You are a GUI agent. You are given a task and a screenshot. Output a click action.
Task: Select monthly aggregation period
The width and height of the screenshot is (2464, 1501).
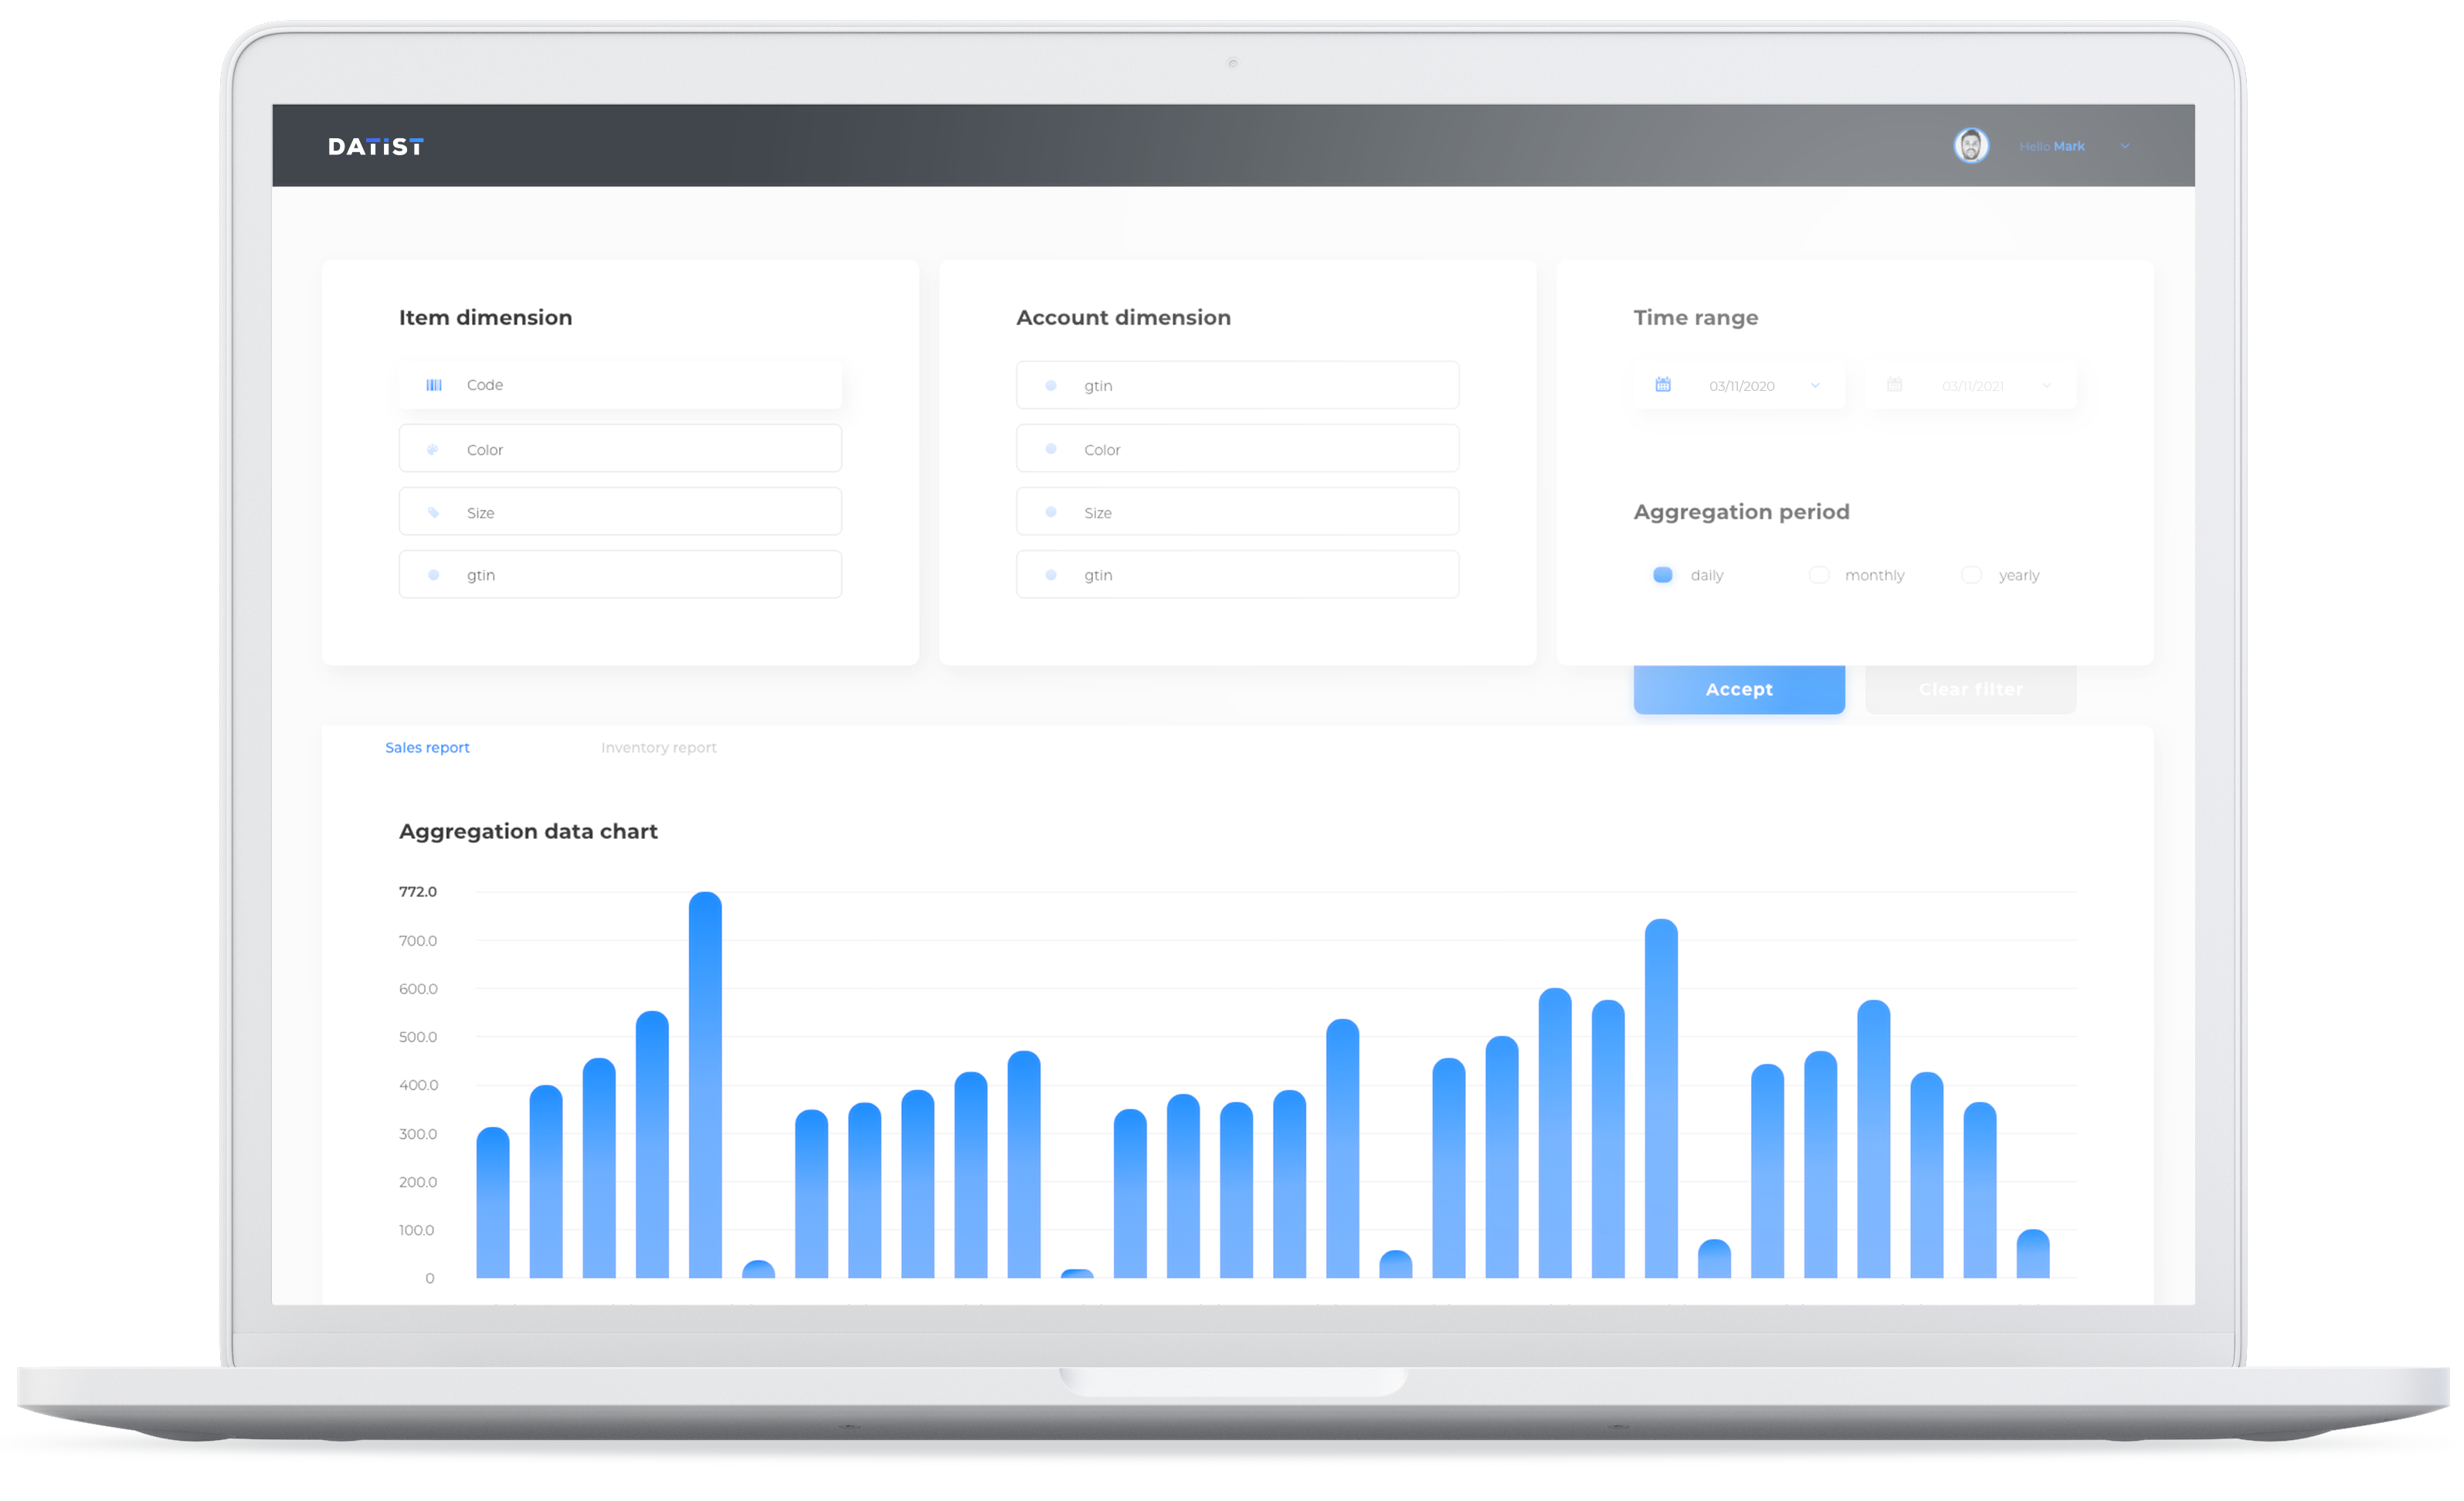pyautogui.click(x=1819, y=575)
